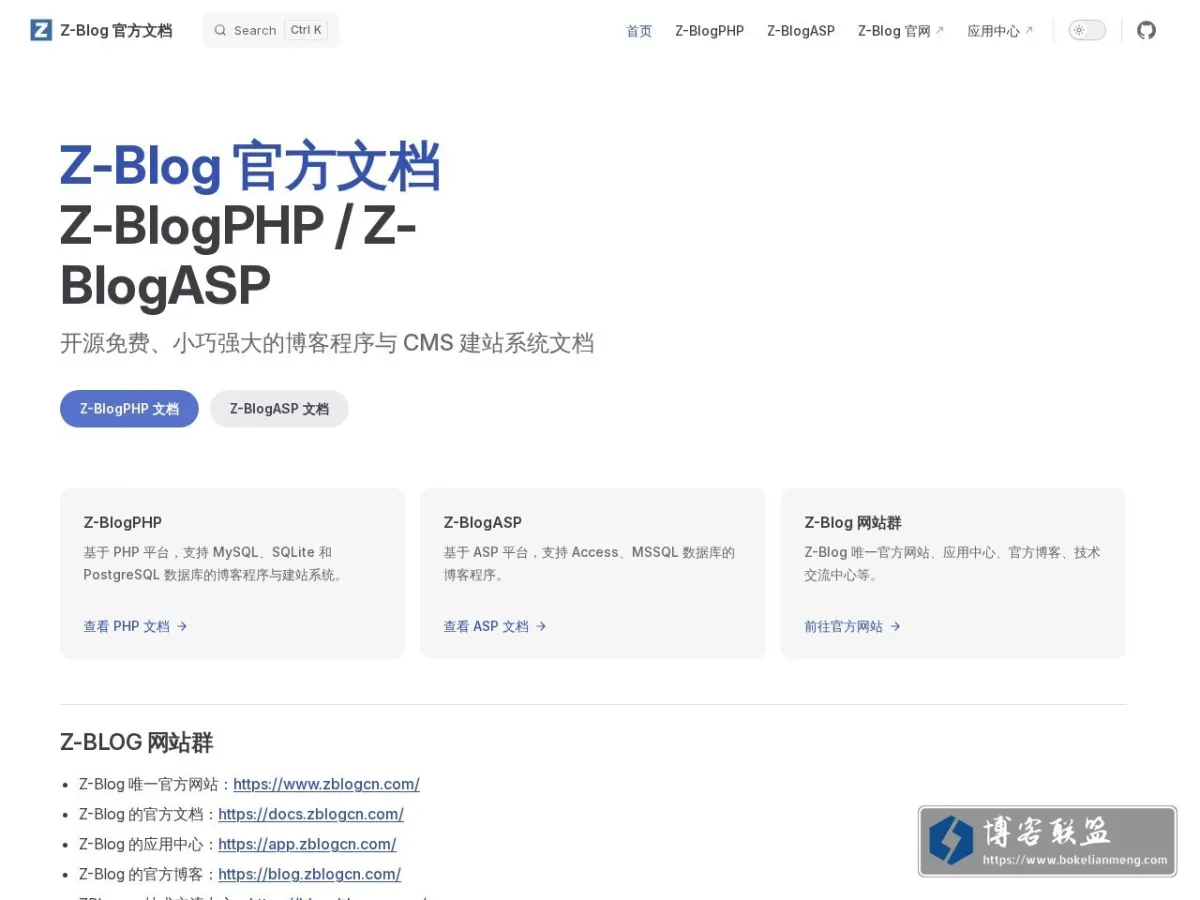Go to 首页 nav item

click(x=639, y=31)
